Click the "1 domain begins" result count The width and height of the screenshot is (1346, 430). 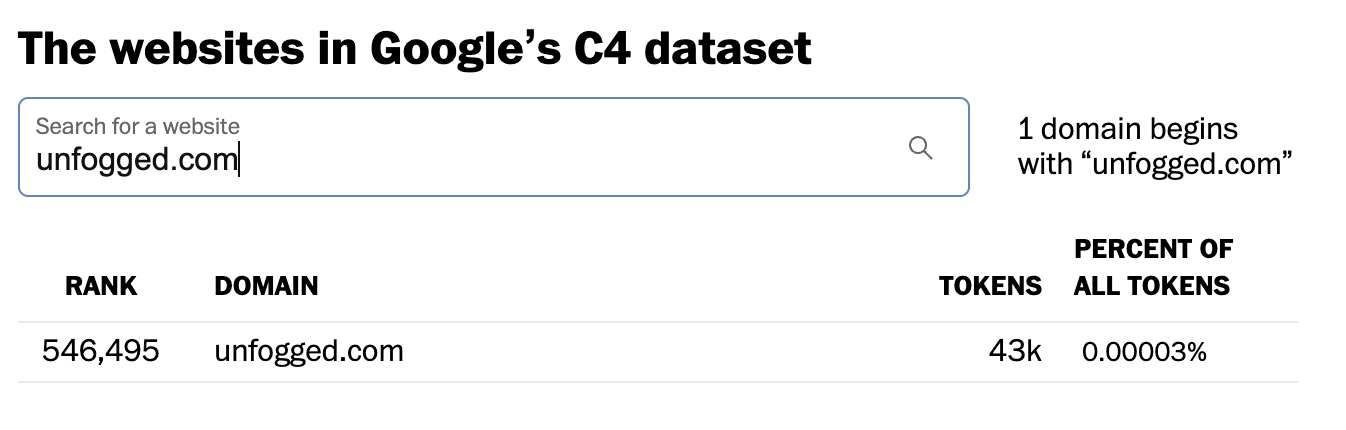pyautogui.click(x=1128, y=129)
